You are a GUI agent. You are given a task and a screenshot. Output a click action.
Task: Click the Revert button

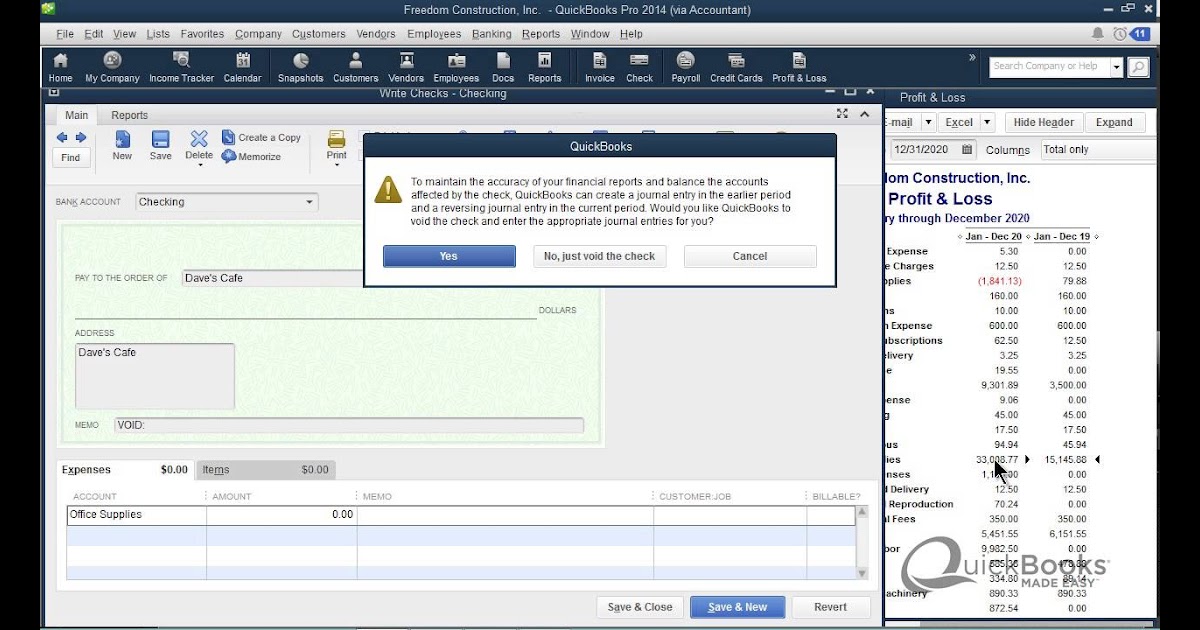830,607
